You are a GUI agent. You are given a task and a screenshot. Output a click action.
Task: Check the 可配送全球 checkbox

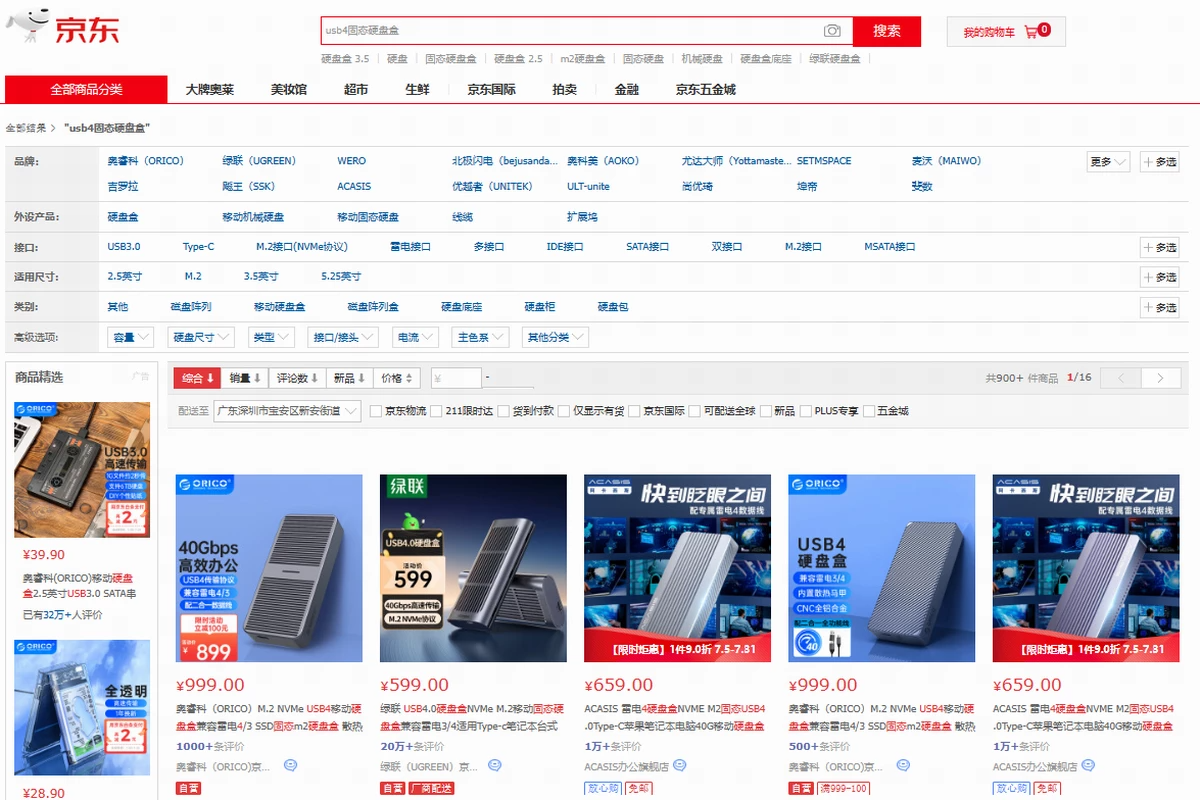695,411
